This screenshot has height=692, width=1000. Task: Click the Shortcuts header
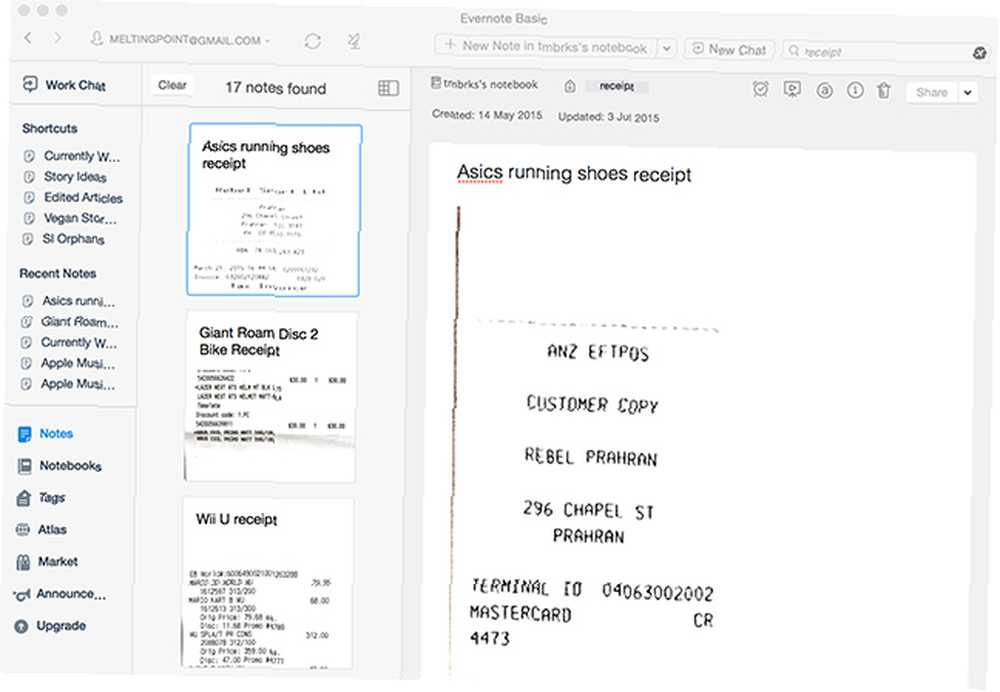tap(50, 128)
